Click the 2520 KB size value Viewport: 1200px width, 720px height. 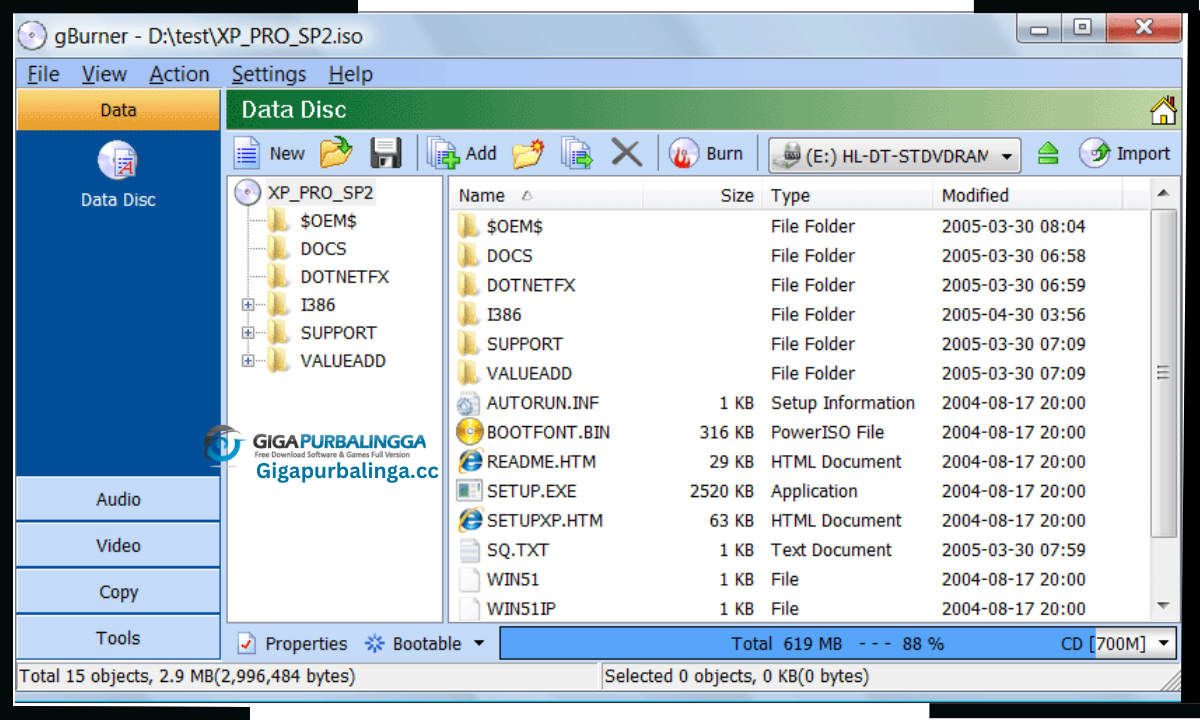[722, 491]
